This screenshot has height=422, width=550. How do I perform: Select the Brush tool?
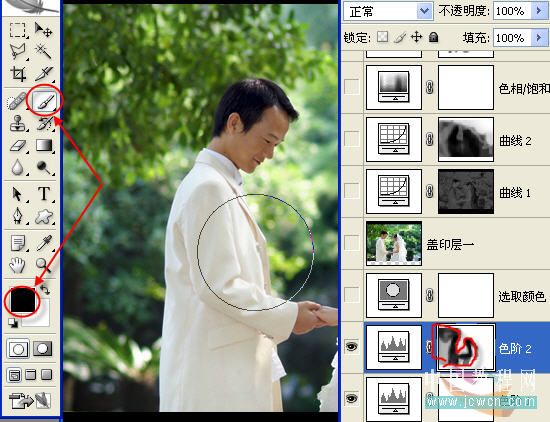tap(45, 100)
